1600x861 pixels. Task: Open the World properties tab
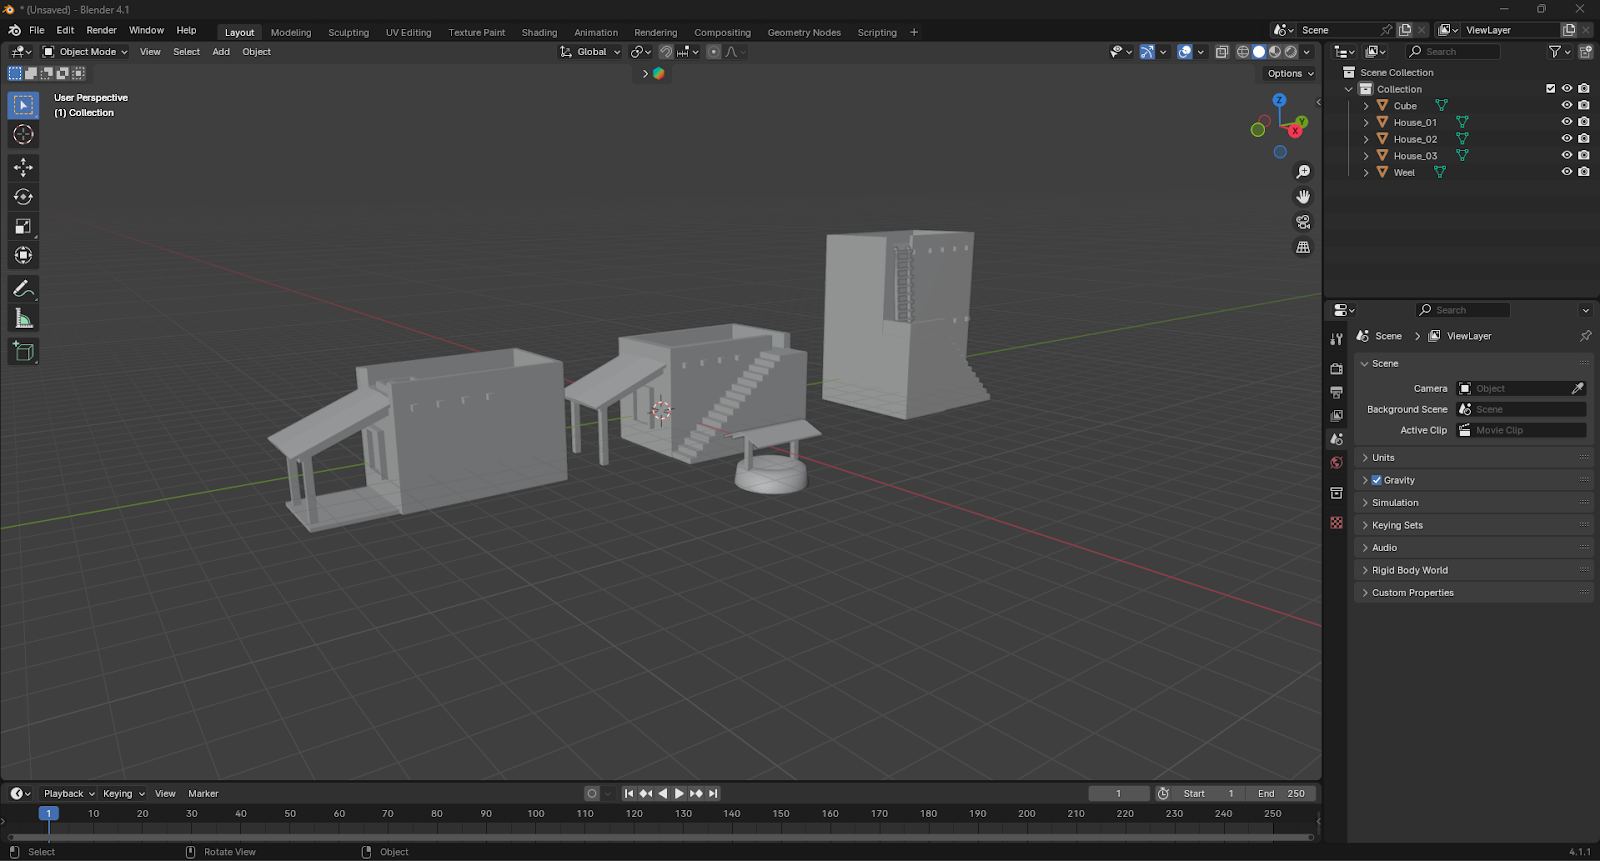point(1336,463)
